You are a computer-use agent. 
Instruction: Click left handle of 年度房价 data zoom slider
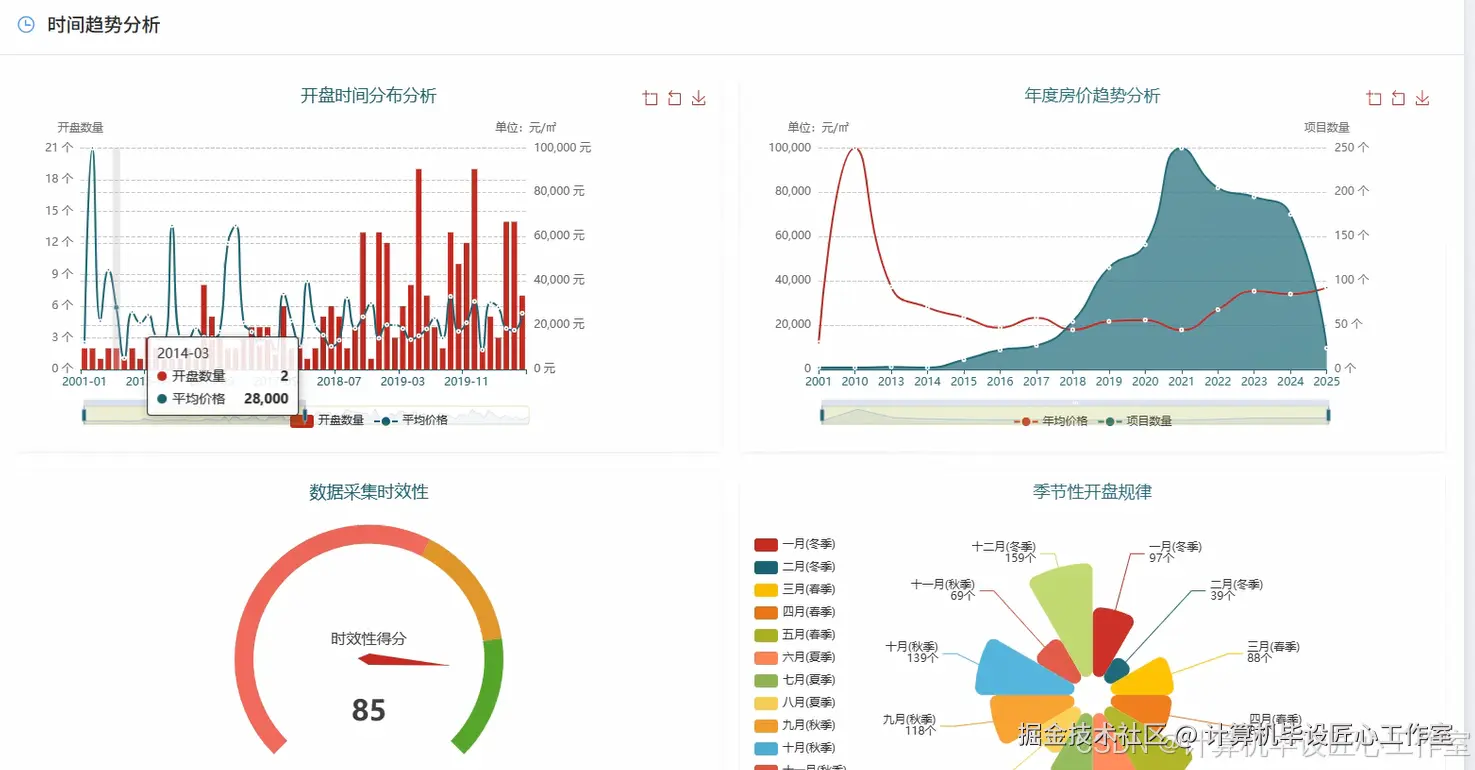click(x=822, y=415)
